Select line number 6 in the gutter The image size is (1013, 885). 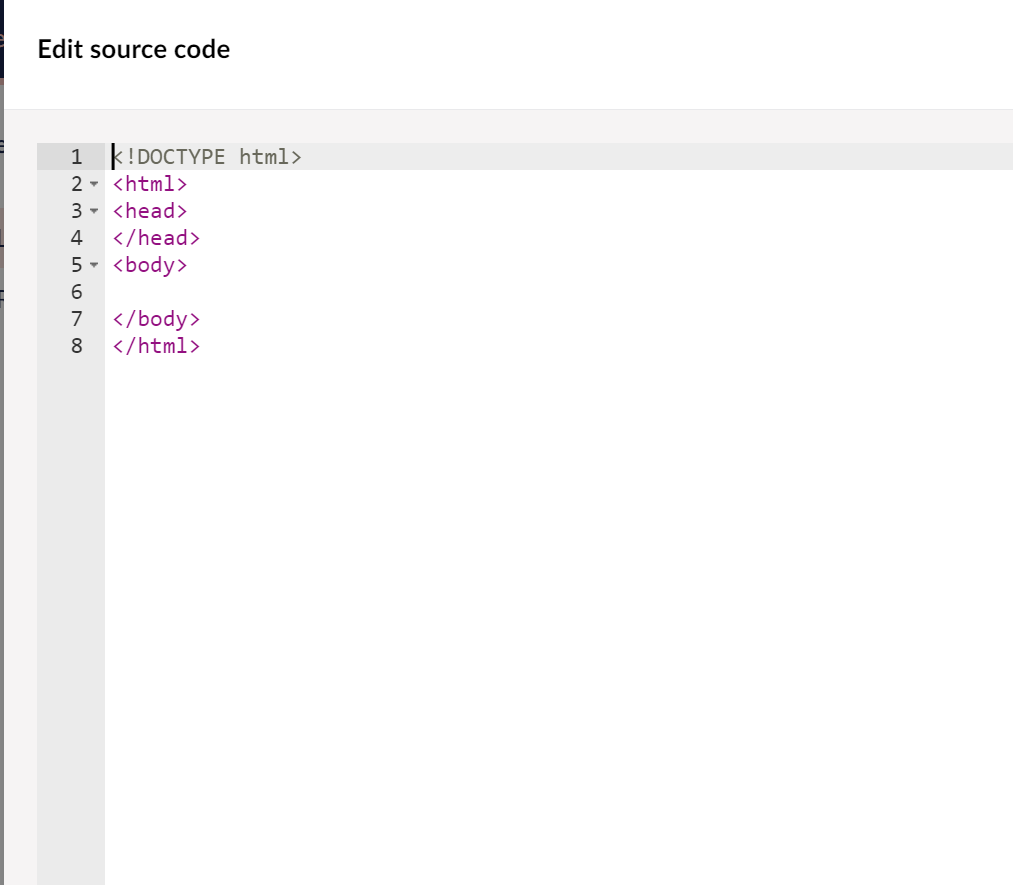pyautogui.click(x=77, y=292)
